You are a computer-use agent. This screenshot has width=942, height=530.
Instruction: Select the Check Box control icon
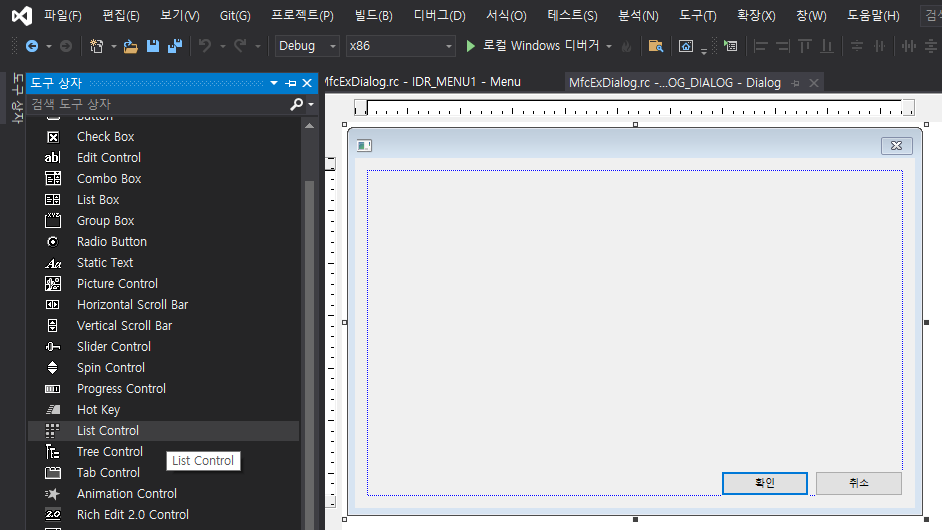point(53,137)
